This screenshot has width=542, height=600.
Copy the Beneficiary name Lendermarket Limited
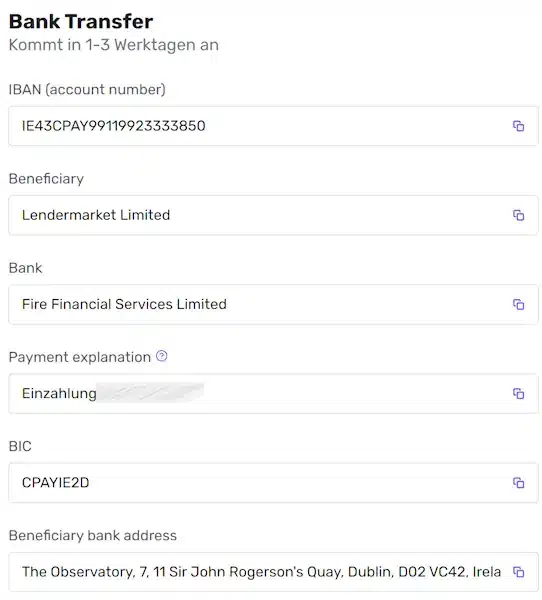(x=518, y=215)
